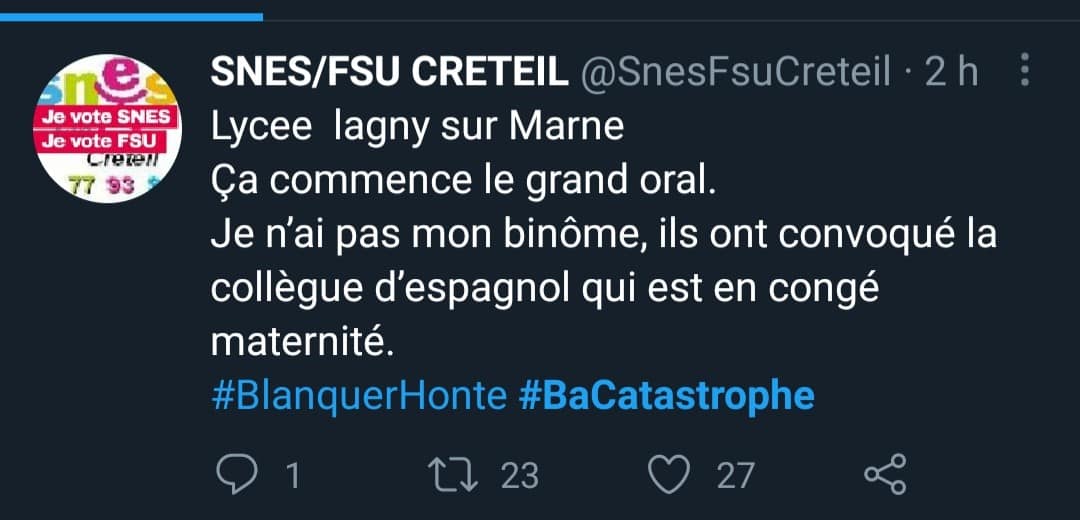Share the tweet via the share icon

pos(884,474)
